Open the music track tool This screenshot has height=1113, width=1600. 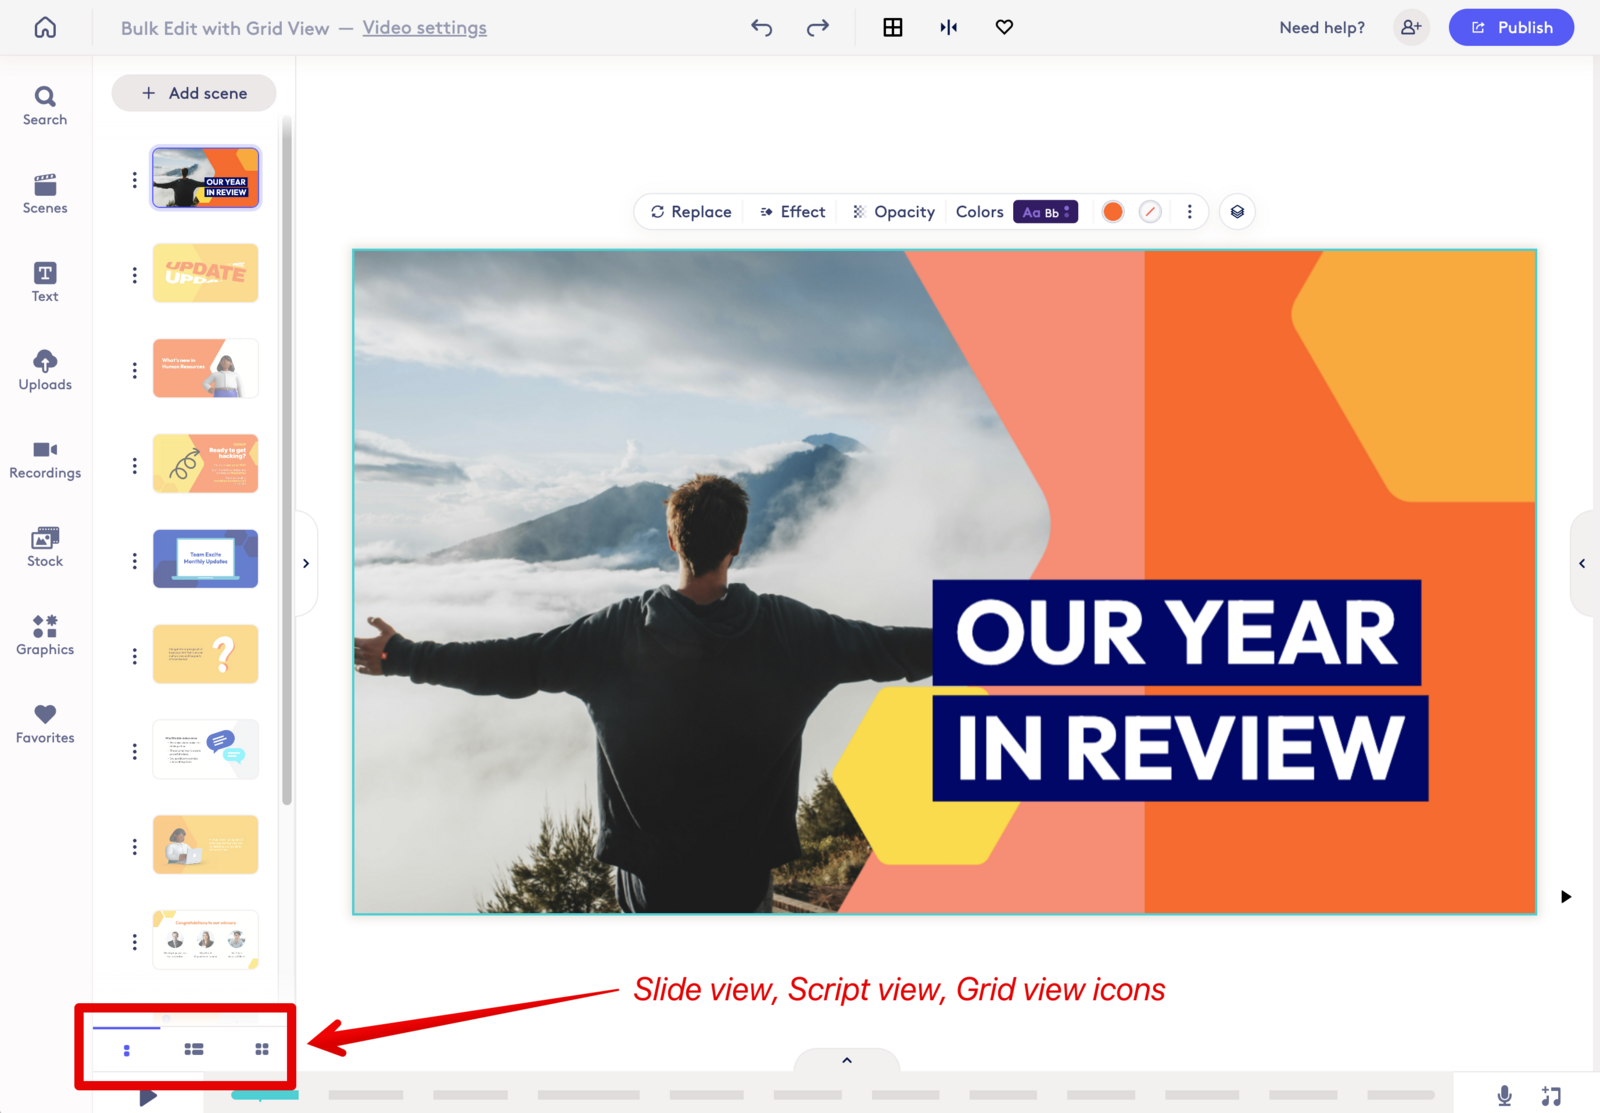(x=1551, y=1096)
